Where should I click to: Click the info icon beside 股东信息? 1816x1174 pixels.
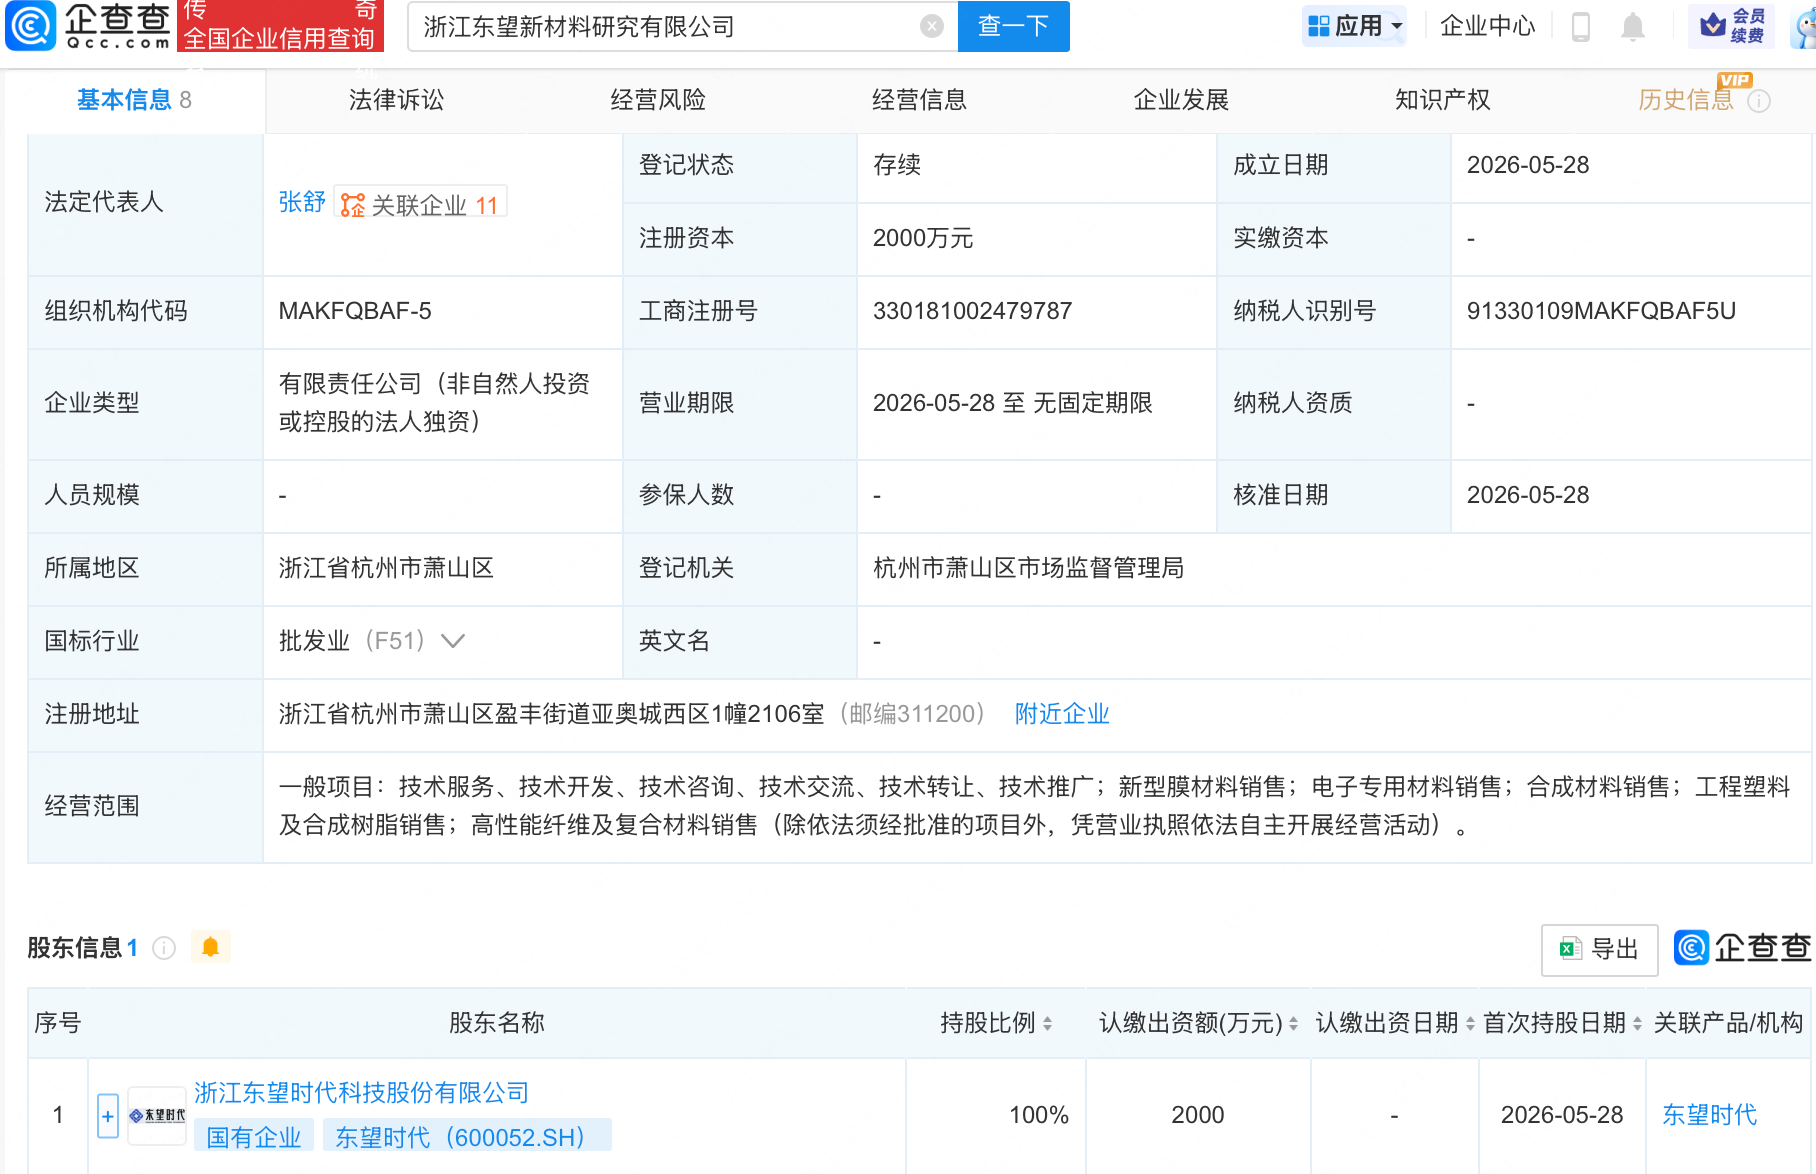point(164,948)
